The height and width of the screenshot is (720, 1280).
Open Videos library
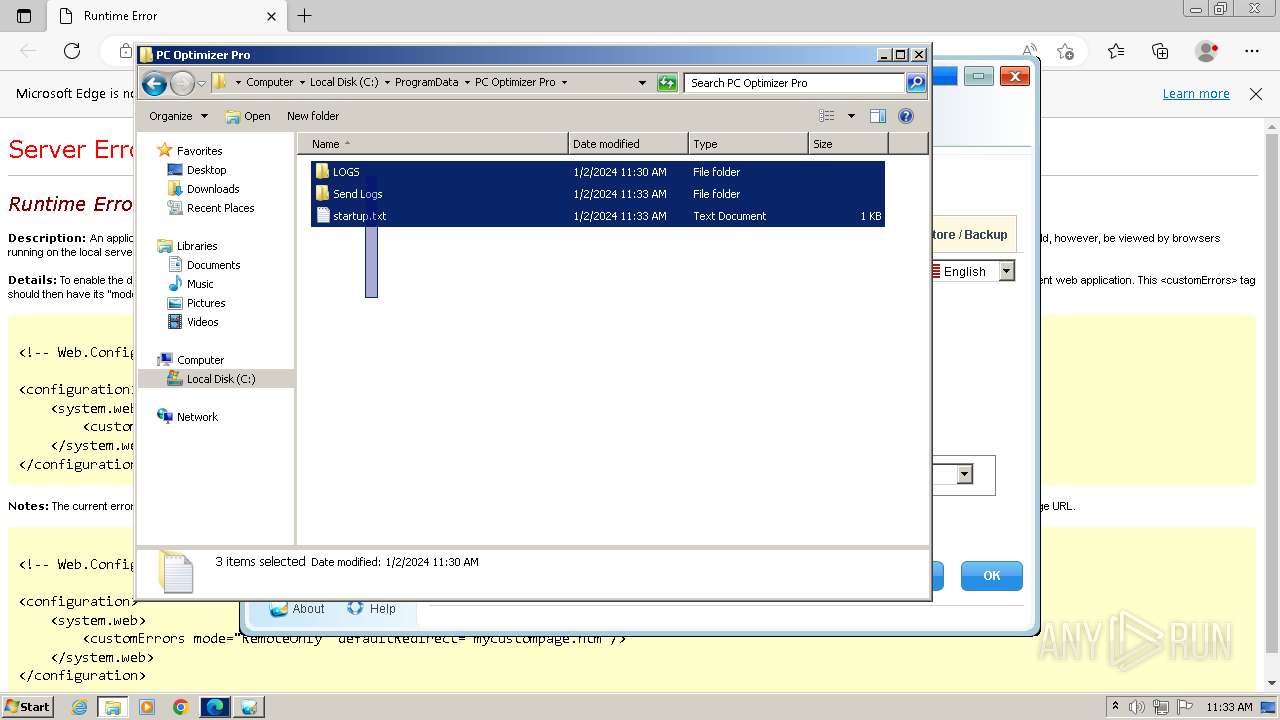[x=202, y=322]
